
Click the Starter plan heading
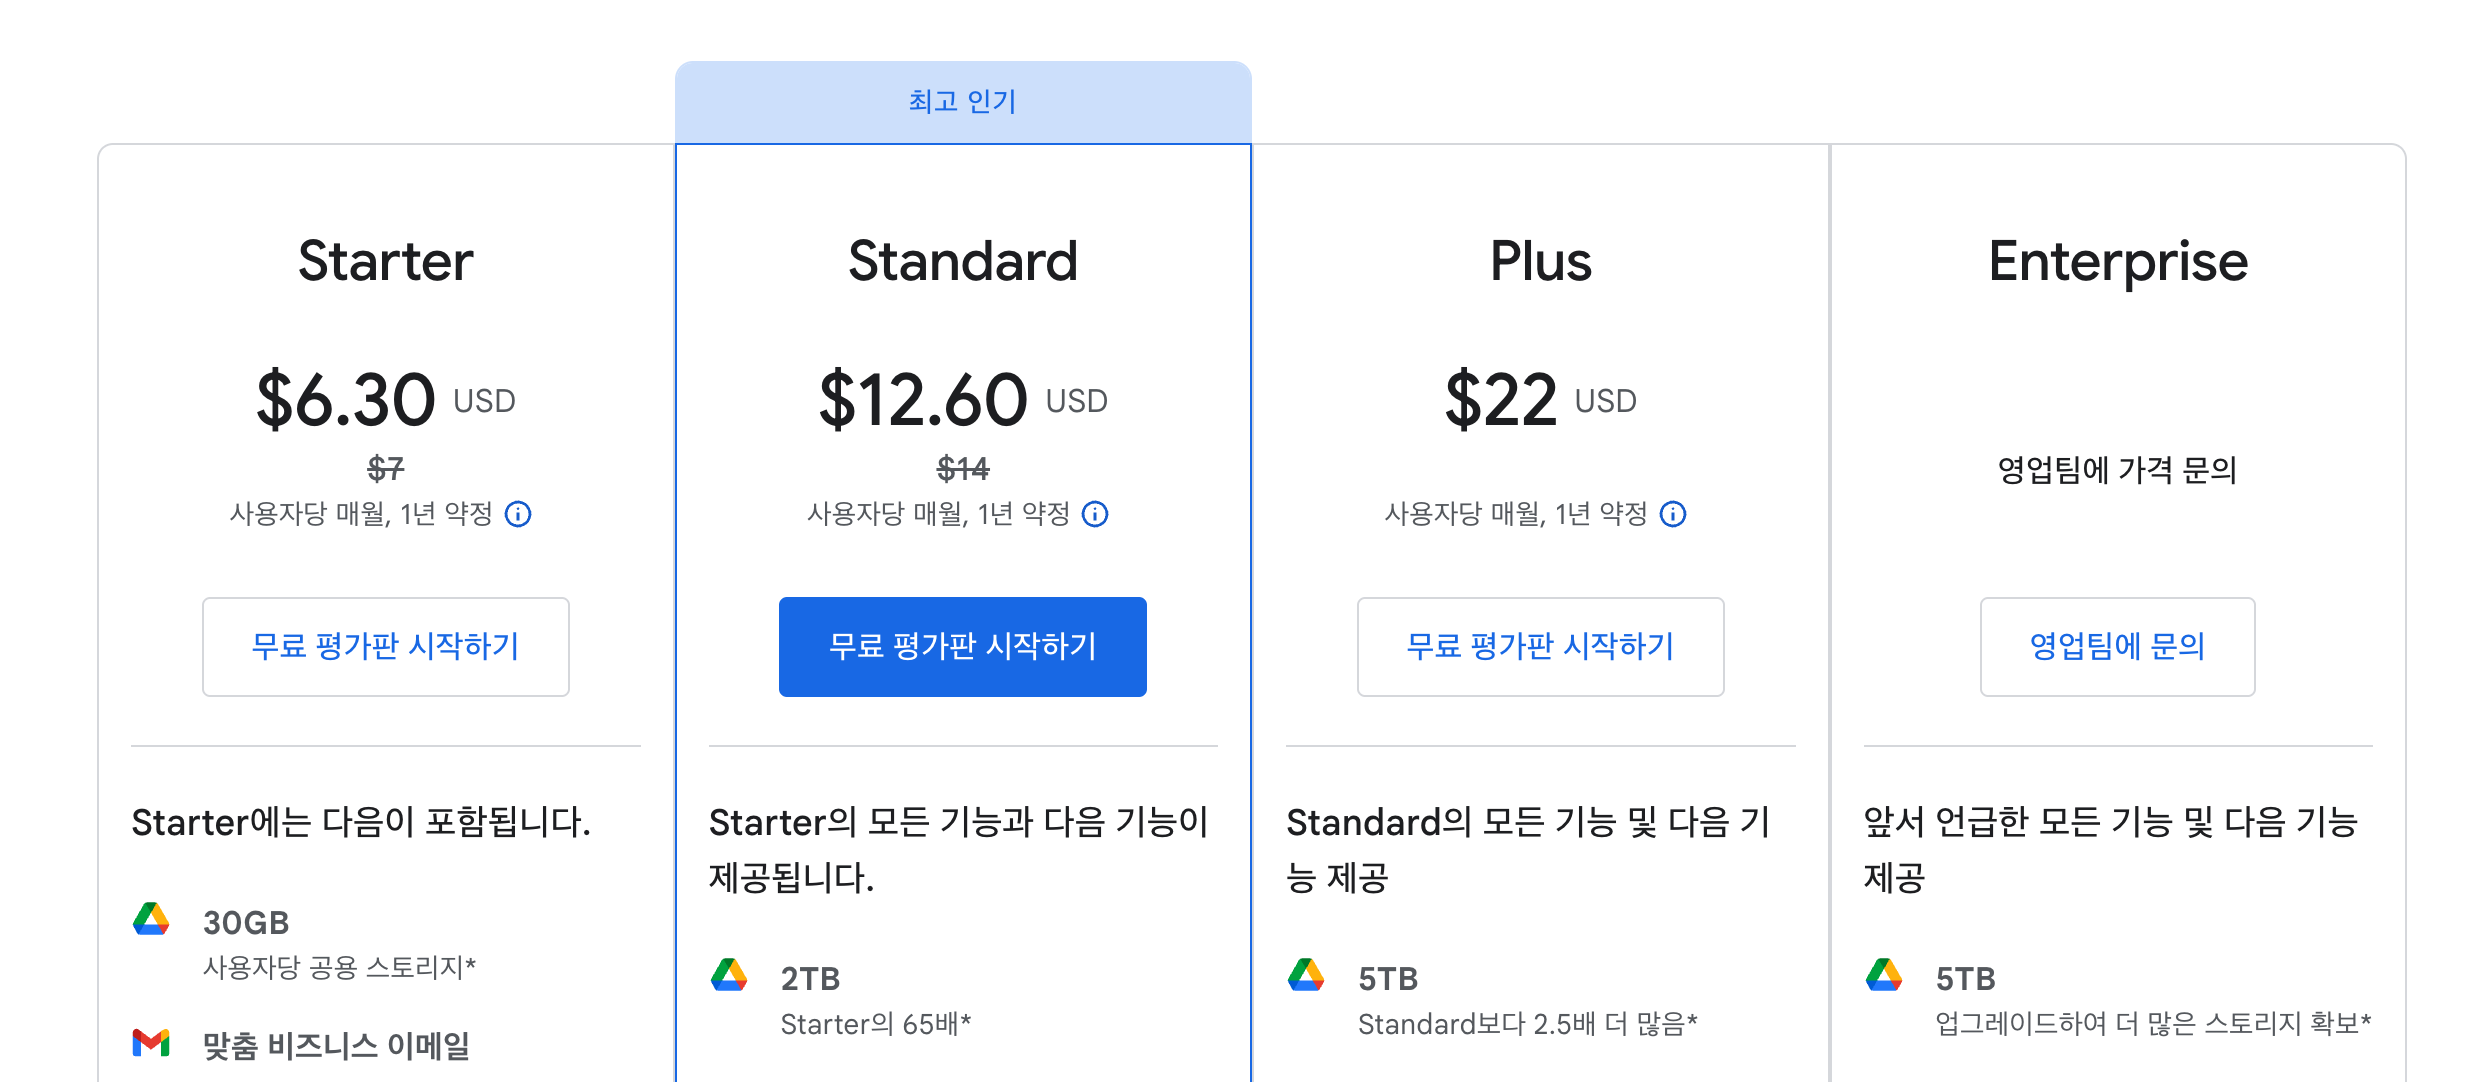(386, 262)
